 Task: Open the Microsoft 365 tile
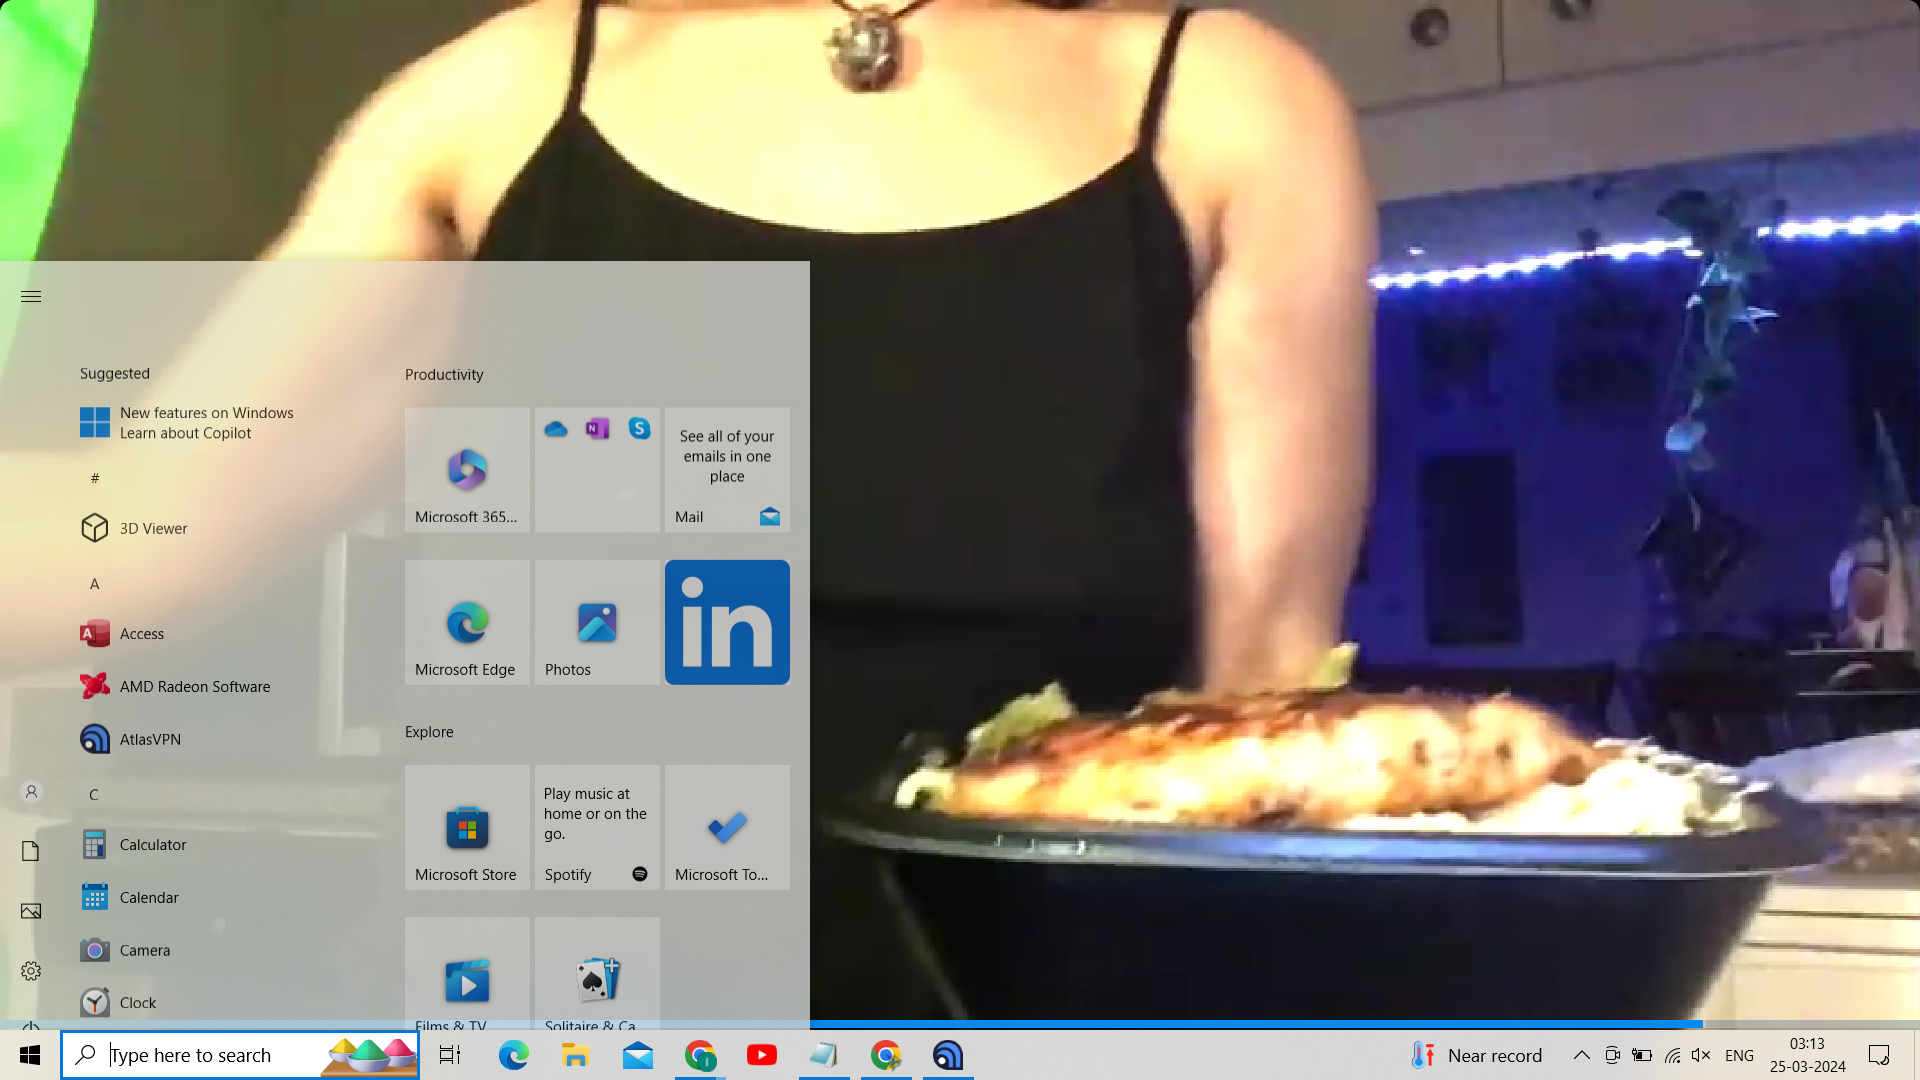(x=467, y=469)
